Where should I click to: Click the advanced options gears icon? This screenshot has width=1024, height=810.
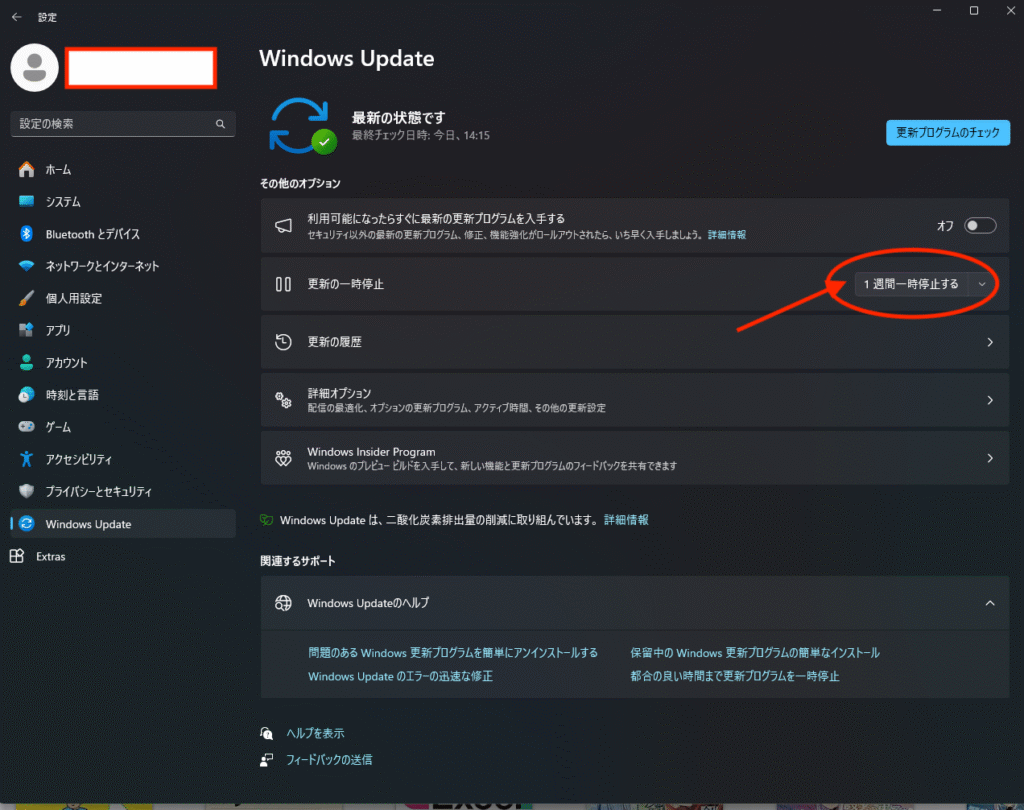click(283, 400)
